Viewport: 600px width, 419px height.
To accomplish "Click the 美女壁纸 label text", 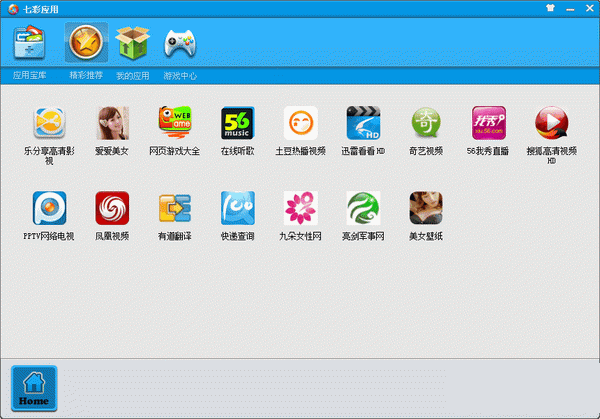I will point(426,236).
